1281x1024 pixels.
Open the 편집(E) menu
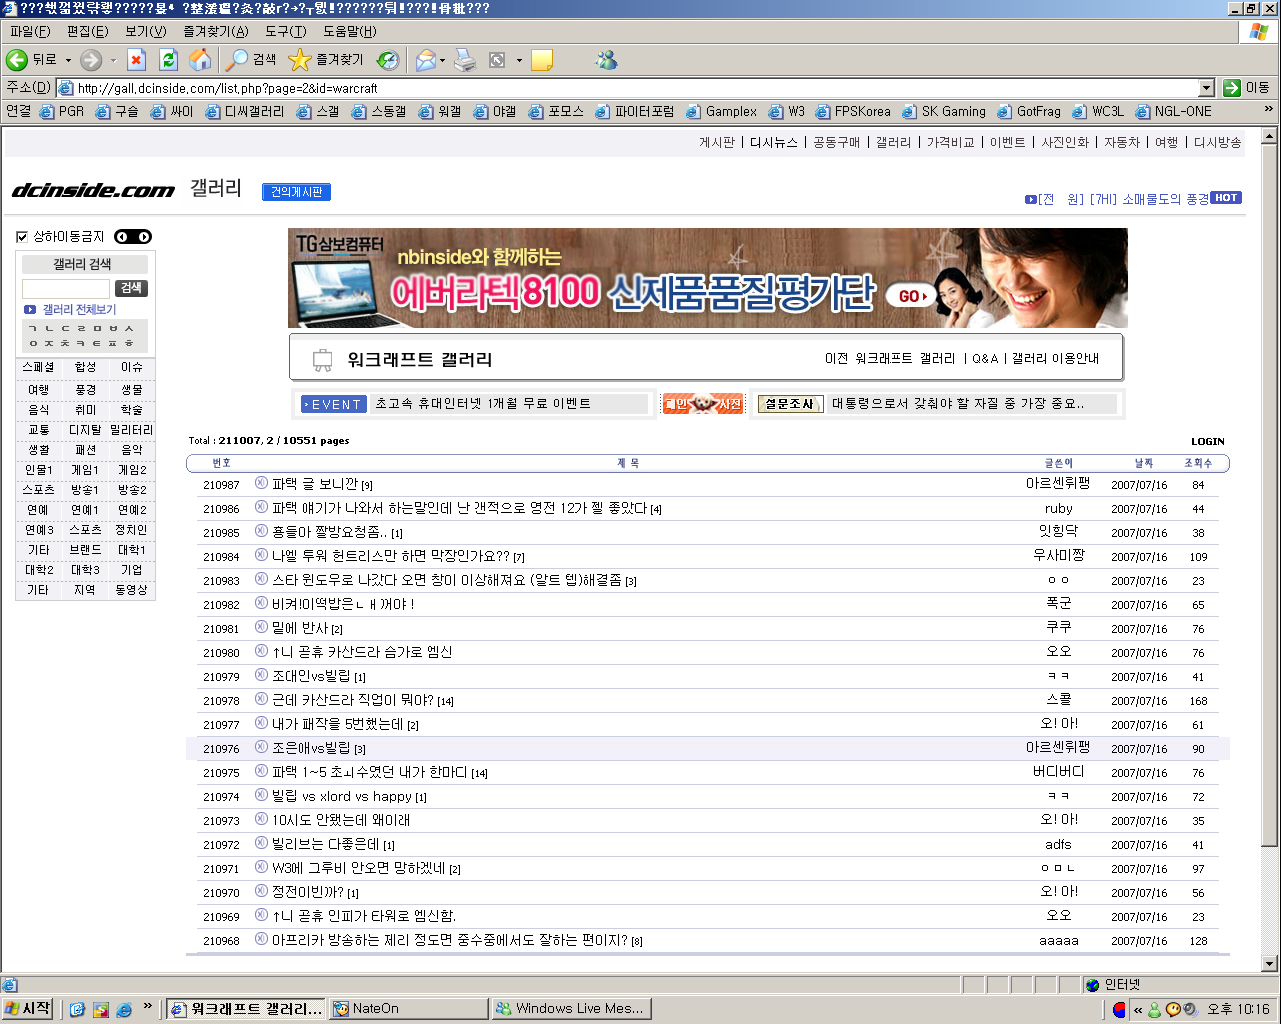pyautogui.click(x=87, y=32)
